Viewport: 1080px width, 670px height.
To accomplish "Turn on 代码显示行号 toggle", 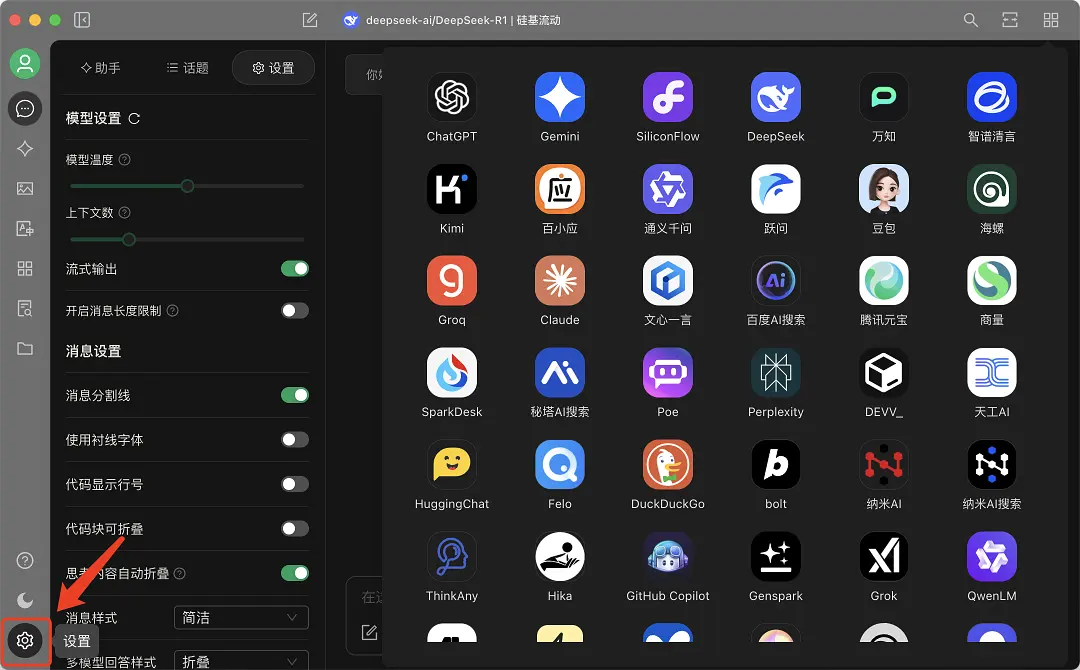I will click(x=295, y=484).
